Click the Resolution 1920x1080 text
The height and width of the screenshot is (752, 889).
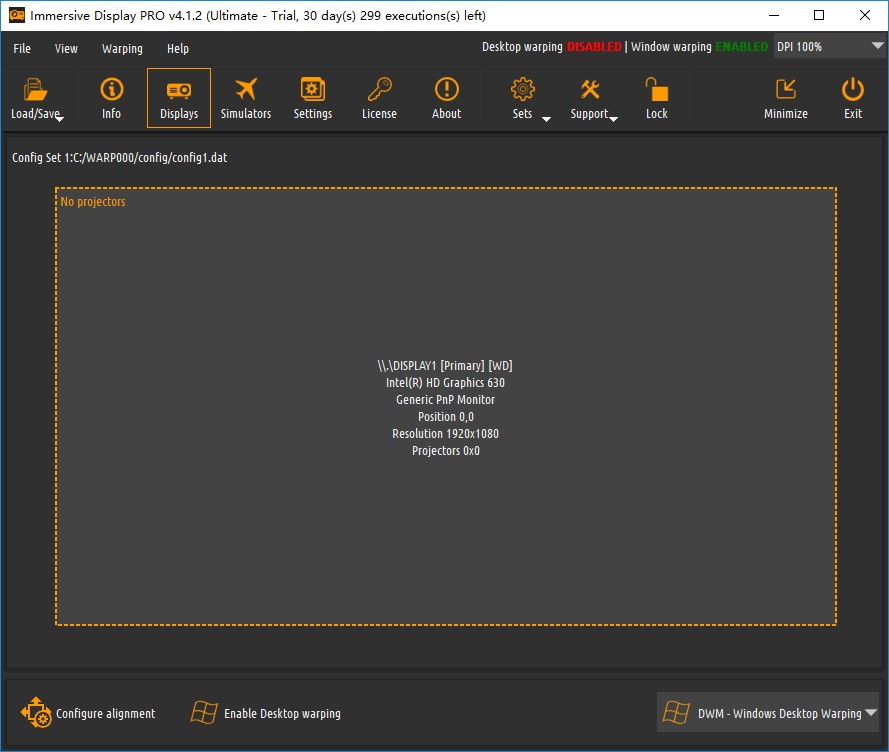[x=446, y=434]
